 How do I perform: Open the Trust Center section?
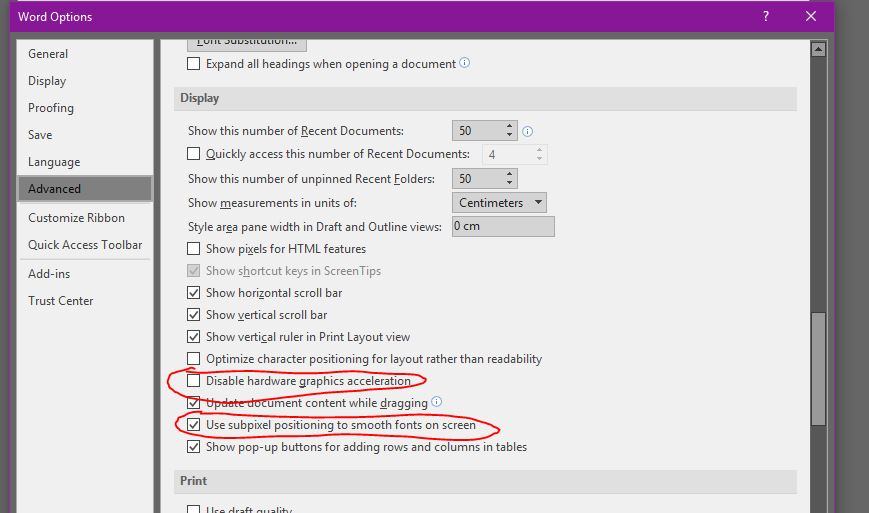tap(60, 301)
